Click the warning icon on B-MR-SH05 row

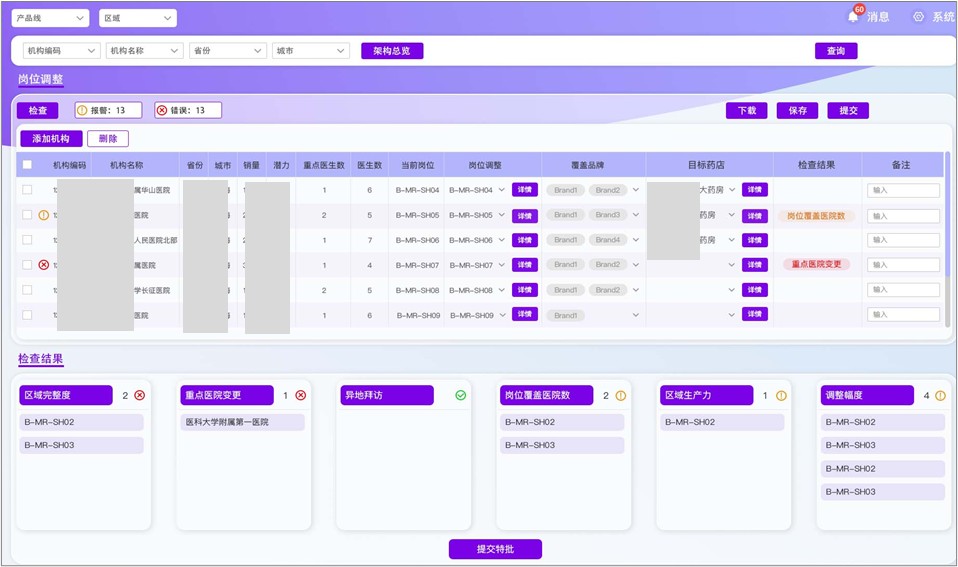tap(43, 215)
